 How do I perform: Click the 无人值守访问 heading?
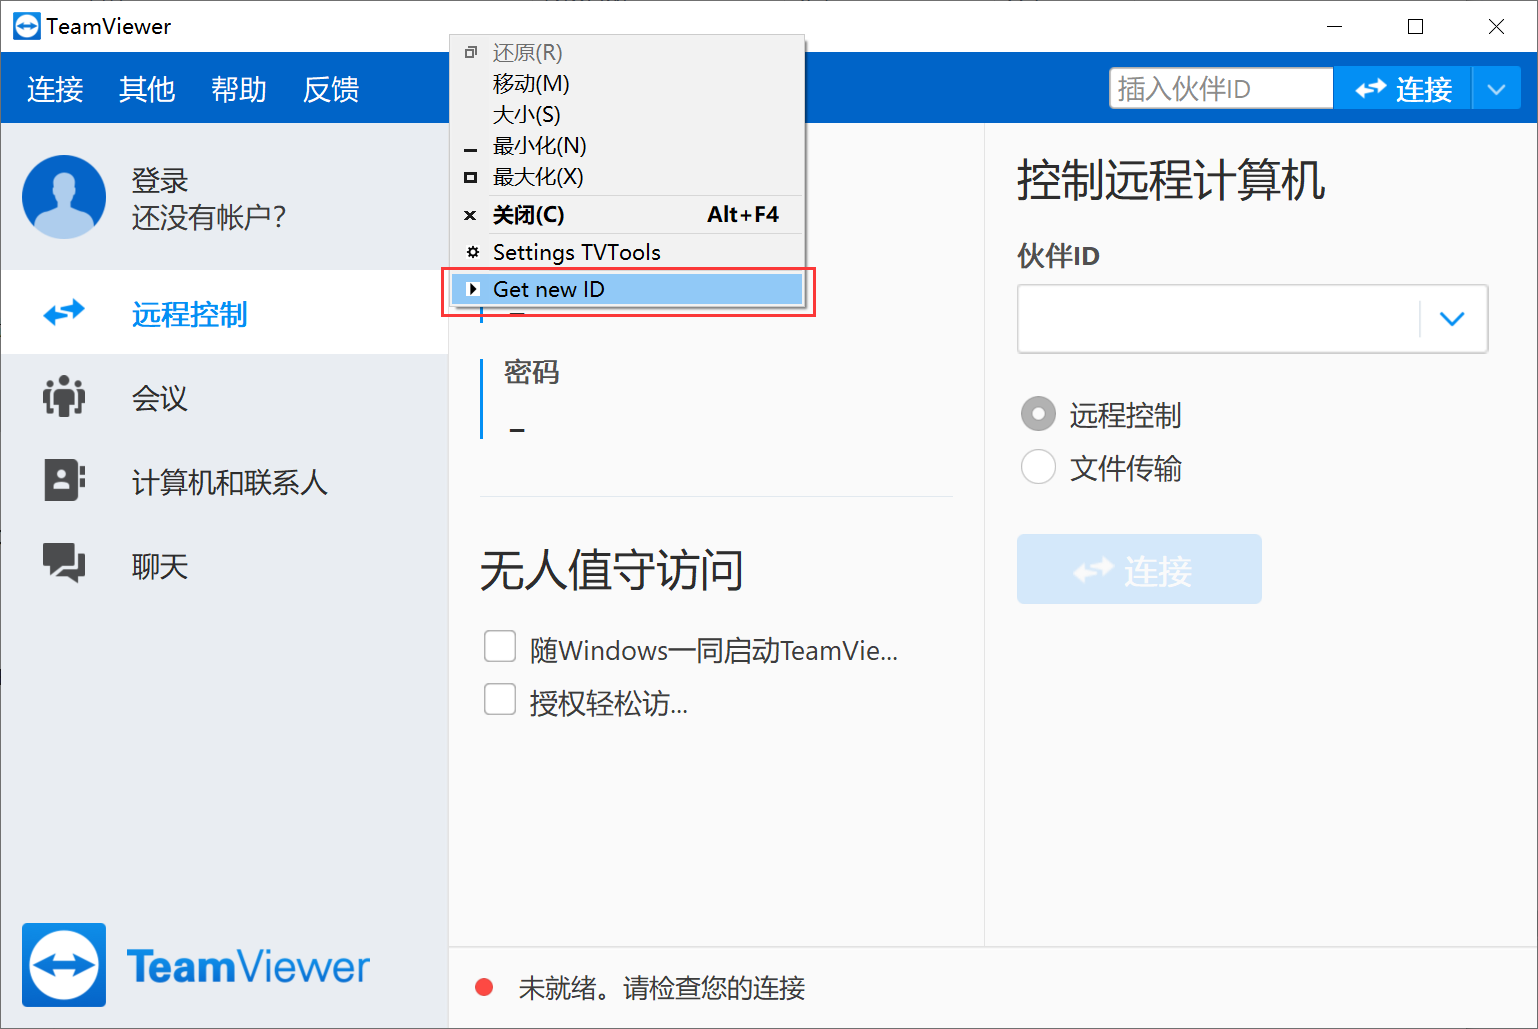click(612, 570)
